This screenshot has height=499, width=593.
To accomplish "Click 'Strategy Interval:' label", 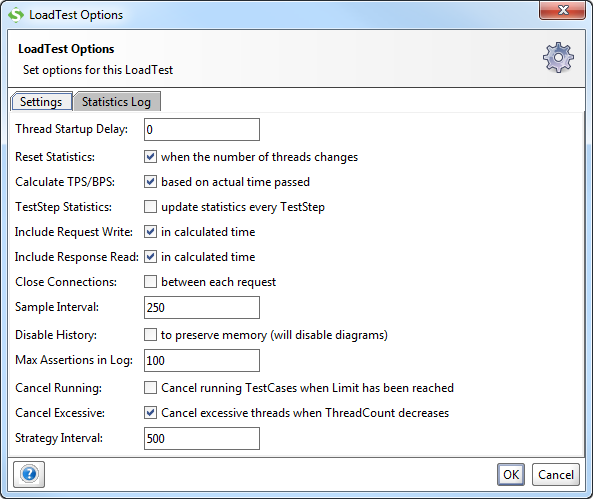I will [59, 438].
